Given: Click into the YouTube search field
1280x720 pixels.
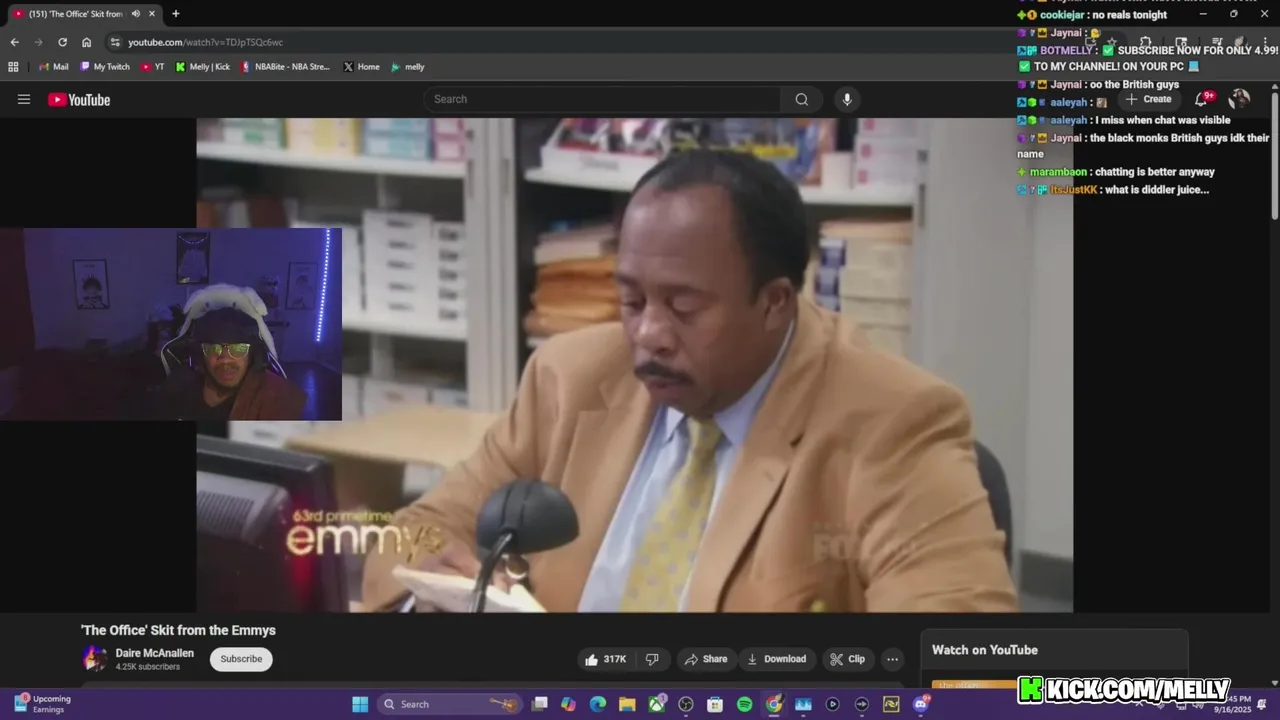Looking at the screenshot, I should [603, 99].
